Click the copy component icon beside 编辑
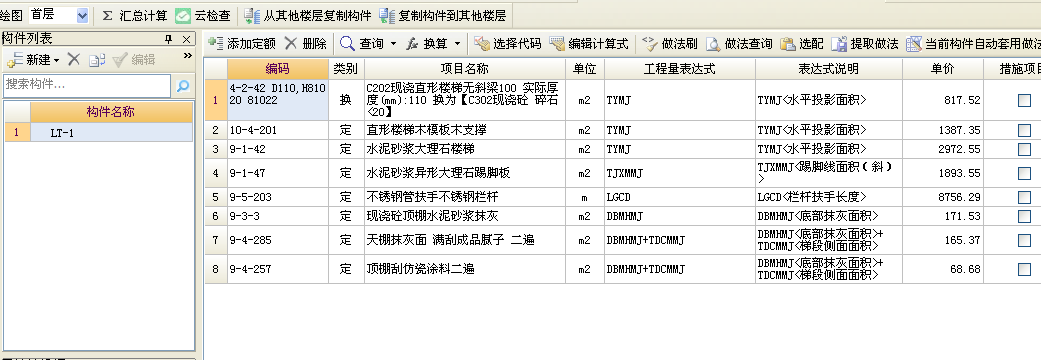 click(x=97, y=60)
